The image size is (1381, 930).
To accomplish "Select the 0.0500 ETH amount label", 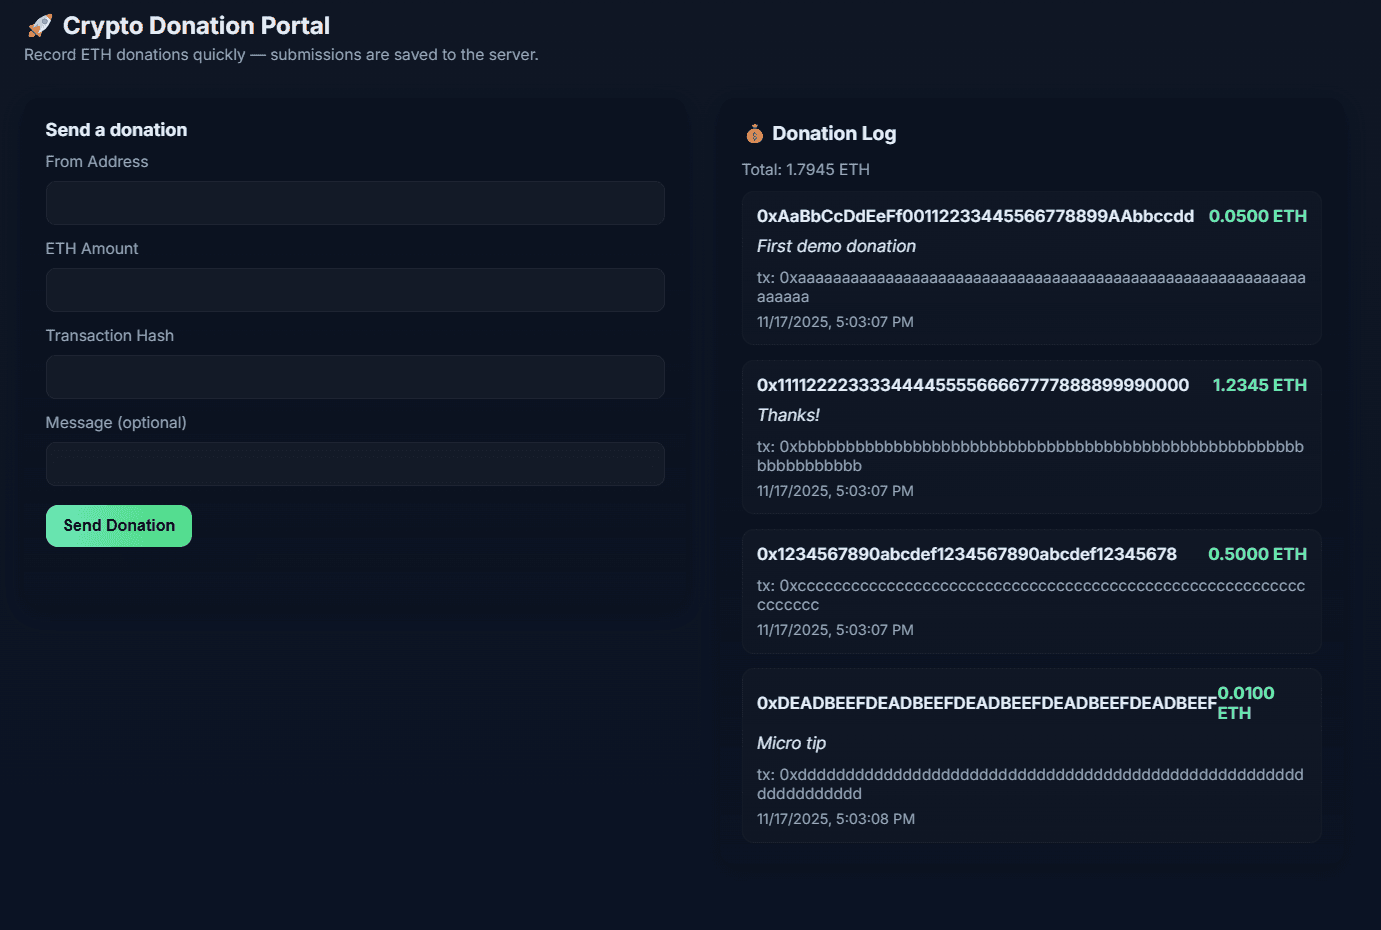I will (1258, 215).
